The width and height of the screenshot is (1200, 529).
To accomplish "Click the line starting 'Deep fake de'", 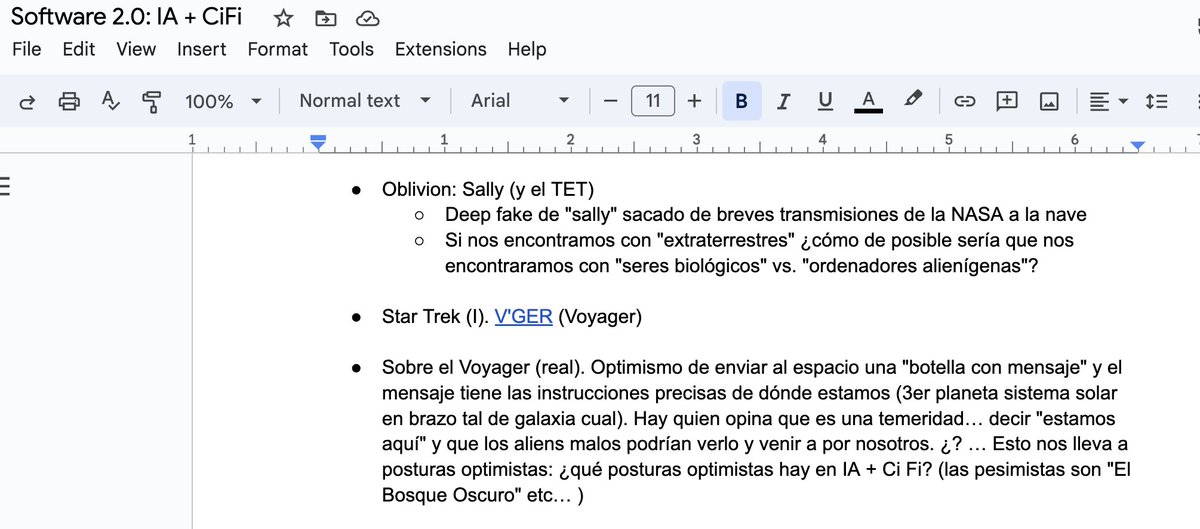I will [765, 215].
